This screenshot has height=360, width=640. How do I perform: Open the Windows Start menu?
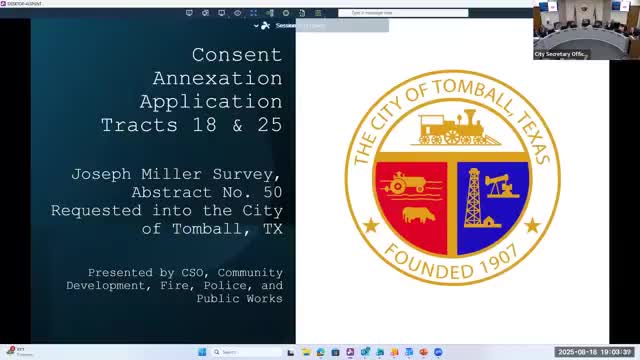tap(202, 352)
